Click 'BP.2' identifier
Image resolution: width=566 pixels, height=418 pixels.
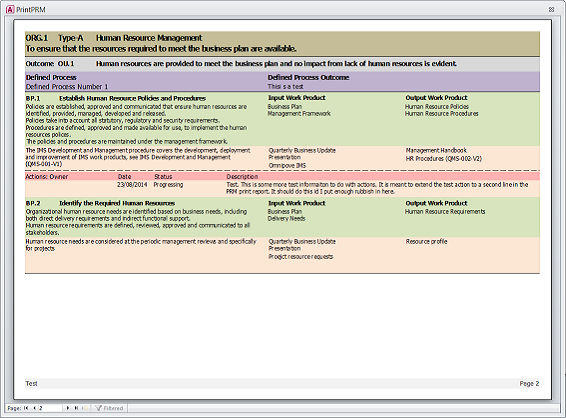pyautogui.click(x=33, y=203)
